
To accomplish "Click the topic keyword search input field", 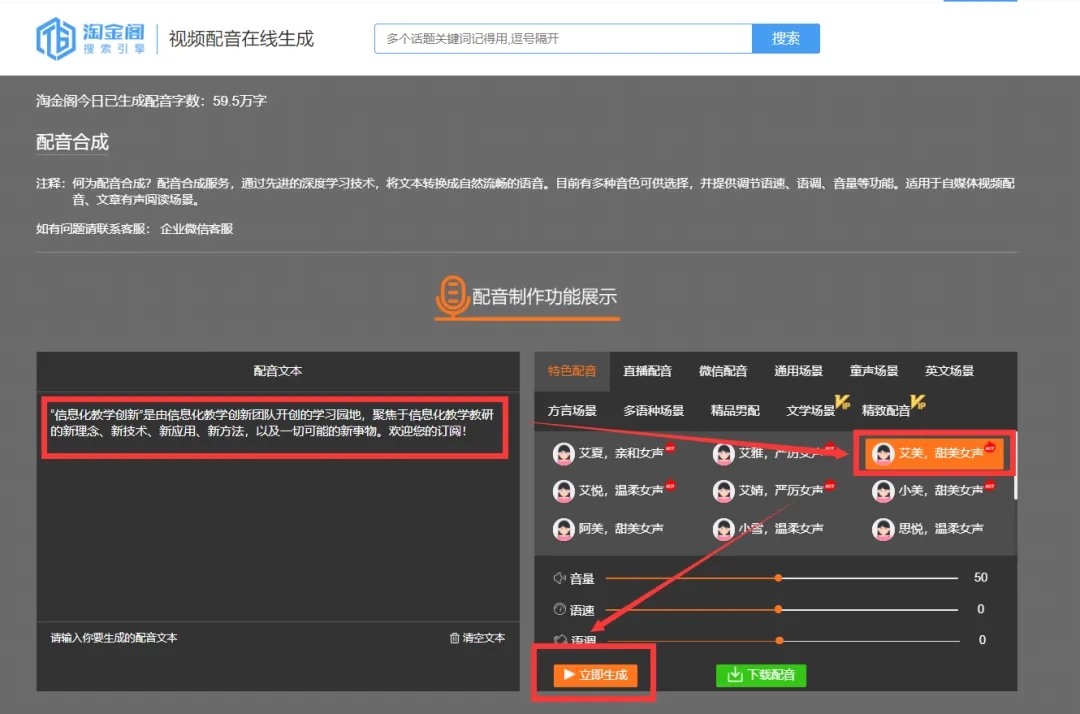I will tap(563, 39).
